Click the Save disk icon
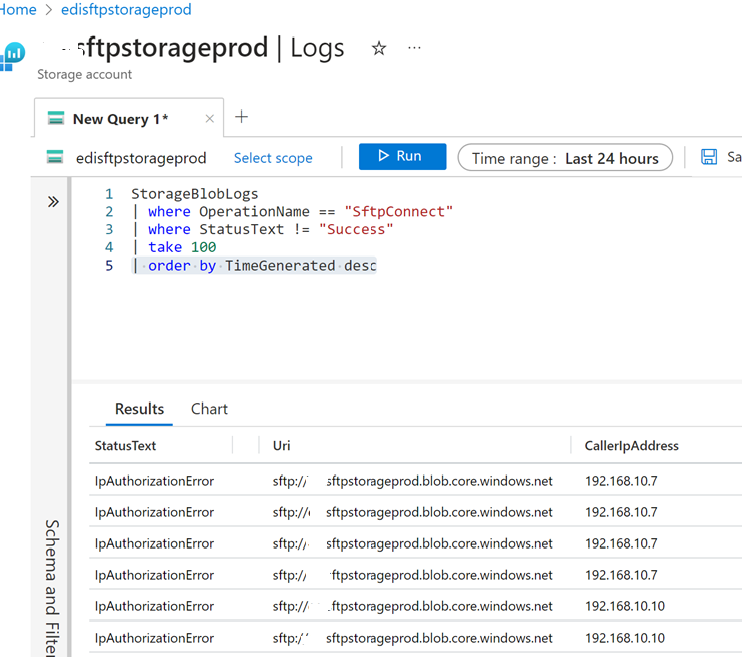This screenshot has width=742, height=657. click(x=708, y=157)
